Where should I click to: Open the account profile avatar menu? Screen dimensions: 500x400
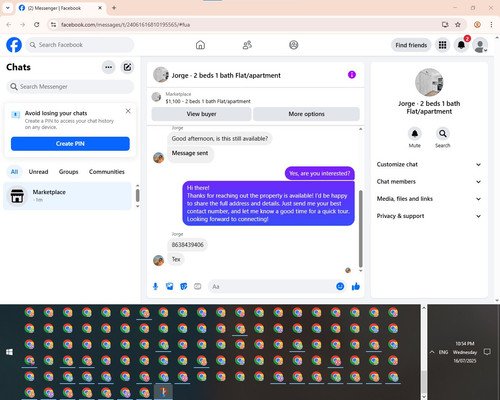480,45
